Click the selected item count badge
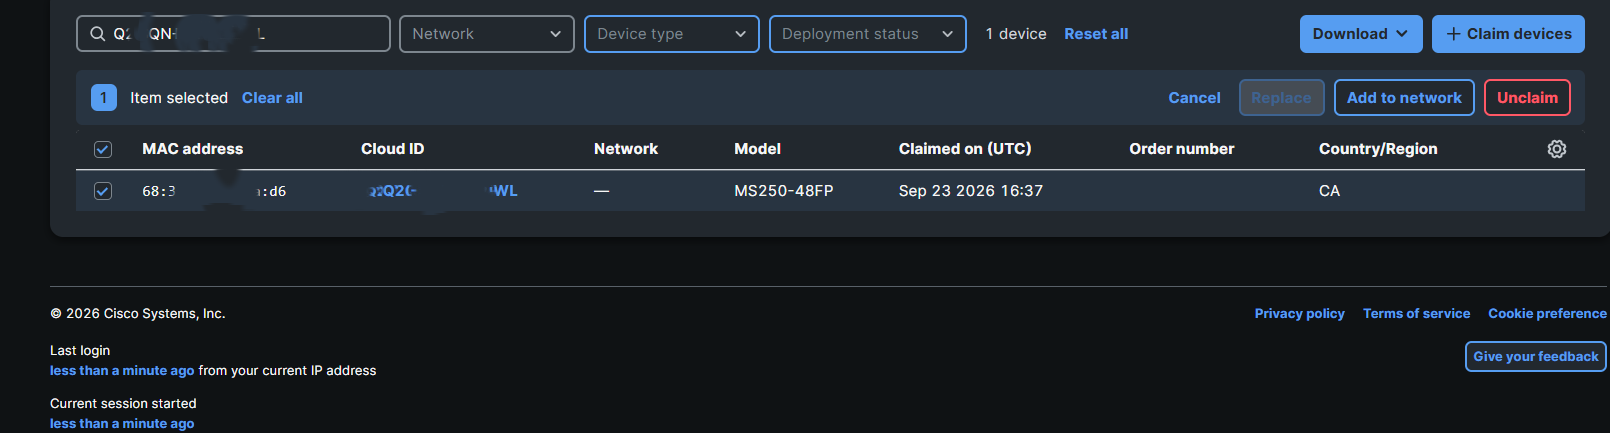 (x=104, y=98)
